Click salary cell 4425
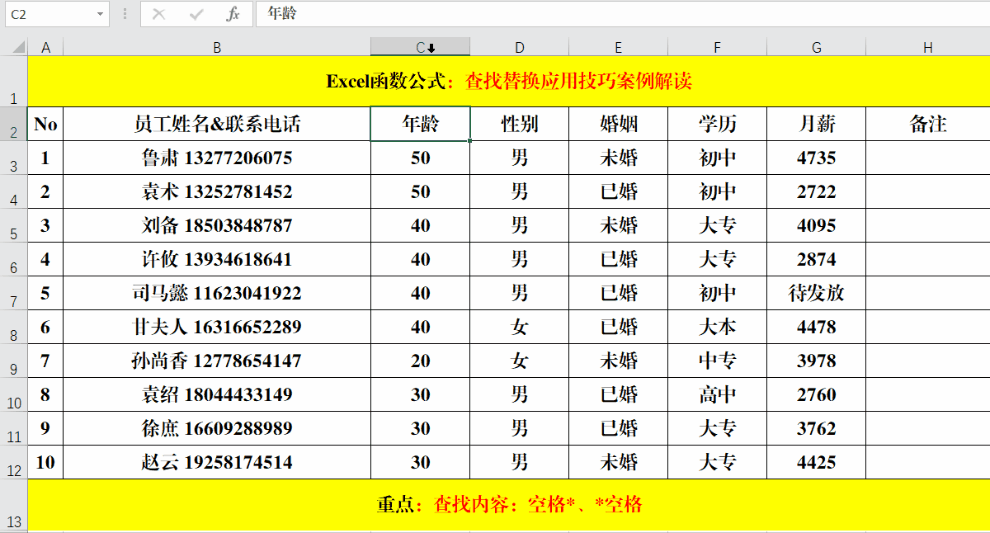Image resolution: width=990 pixels, height=533 pixels. point(816,462)
